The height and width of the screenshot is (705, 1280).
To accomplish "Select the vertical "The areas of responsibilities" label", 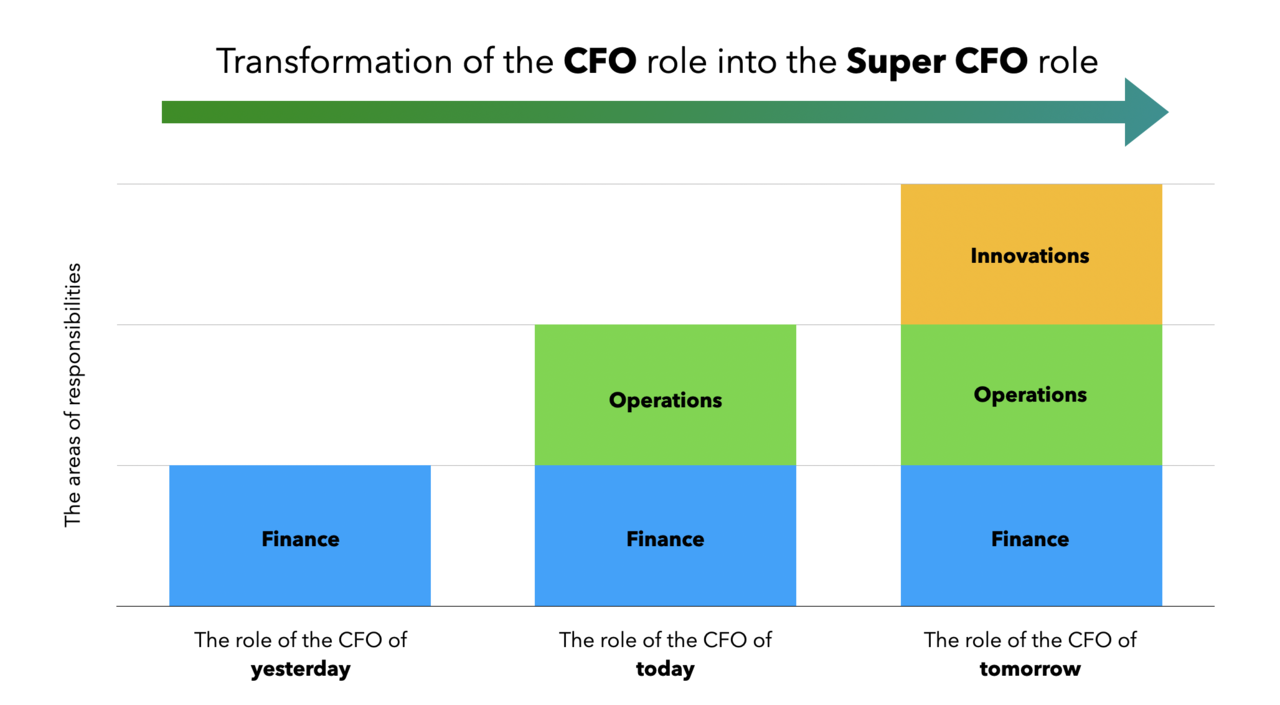I will click(x=72, y=395).
